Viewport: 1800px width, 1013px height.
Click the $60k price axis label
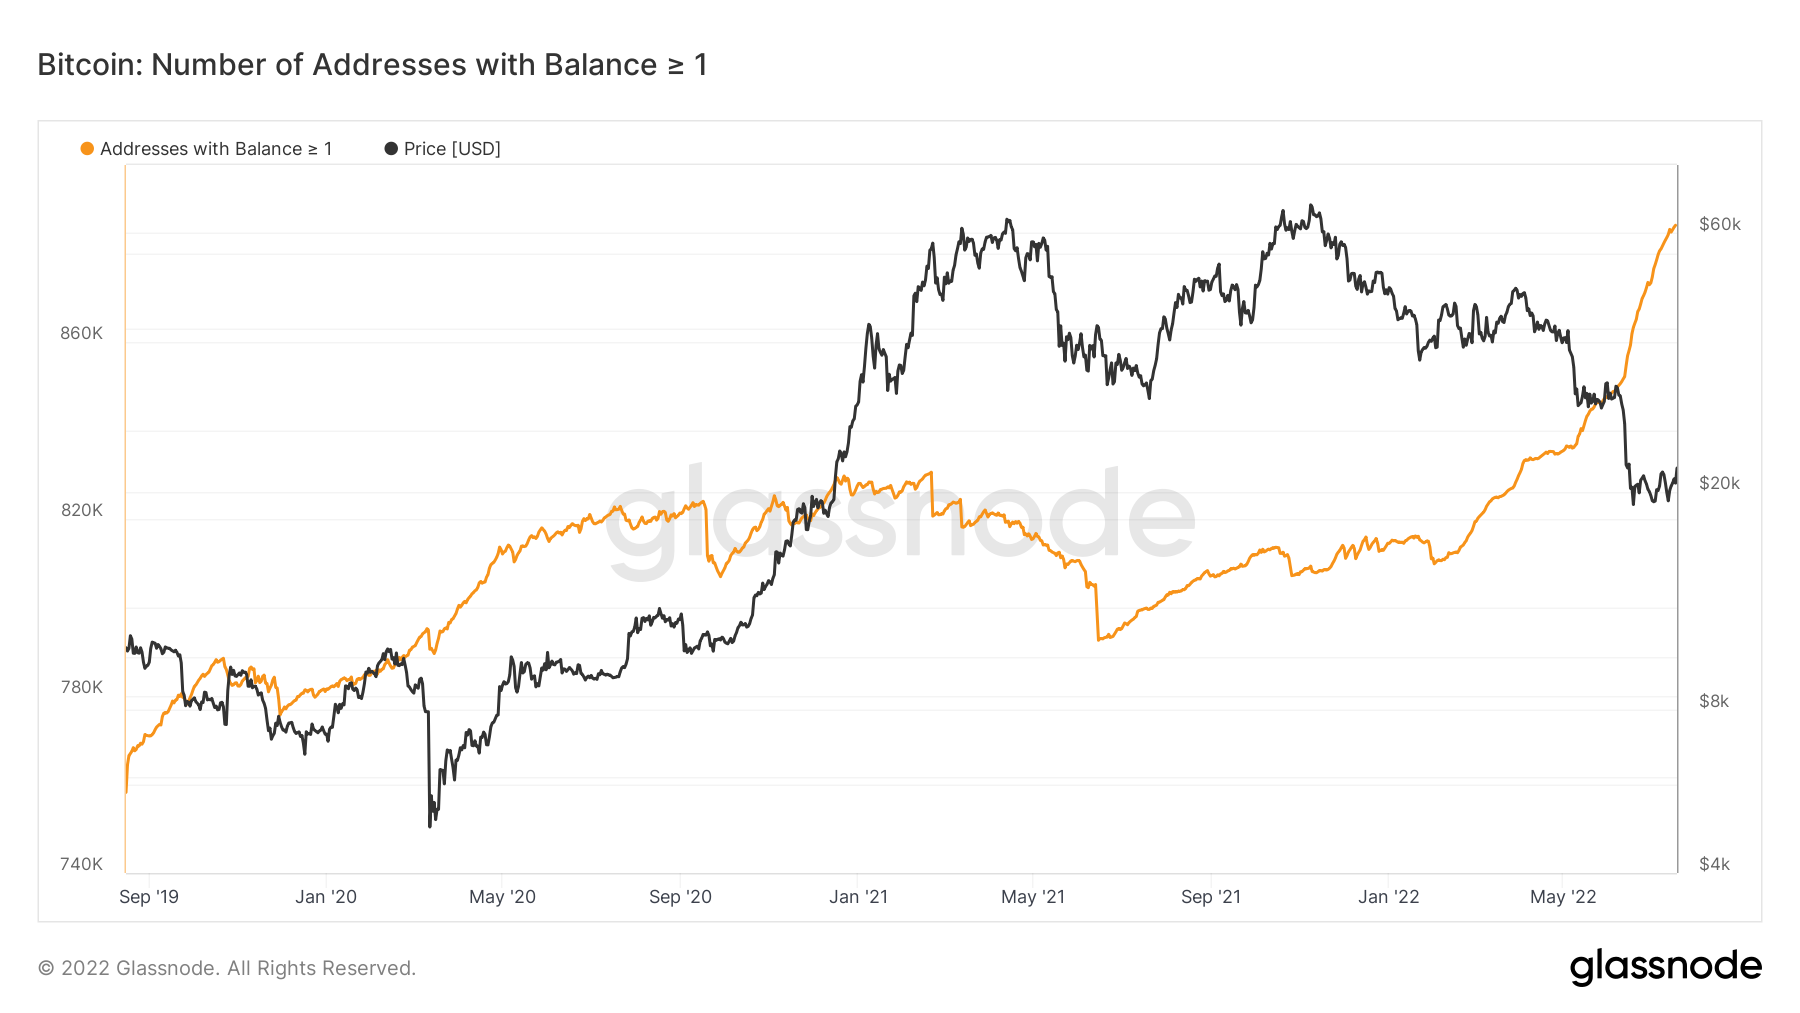pyautogui.click(x=1719, y=224)
